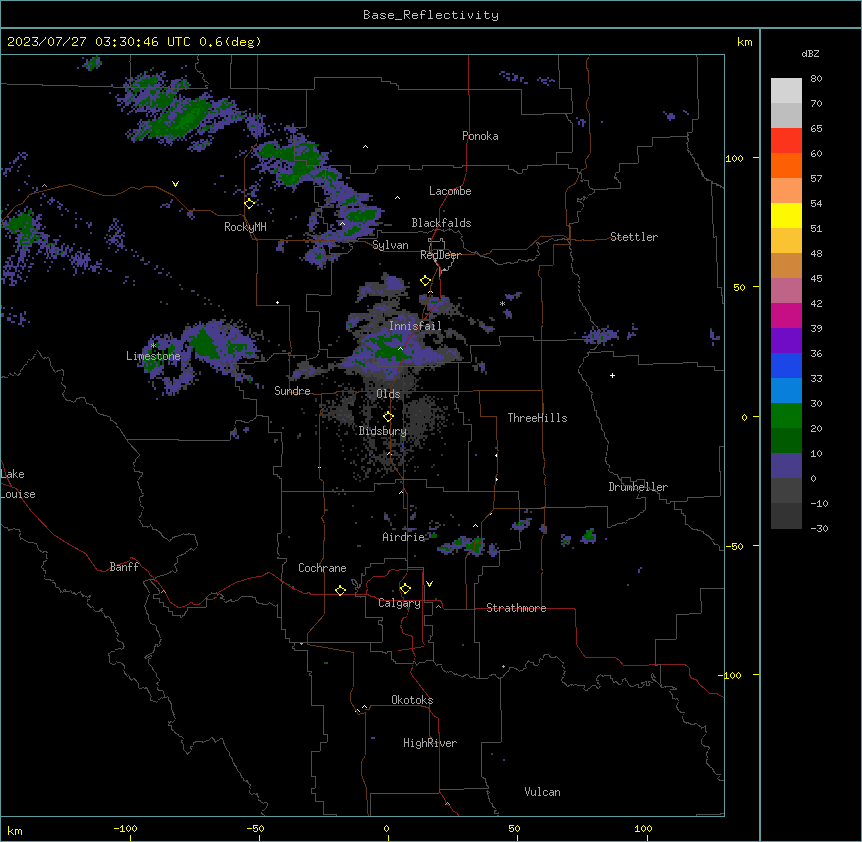The width and height of the screenshot is (862, 842).
Task: Click the white plus marker west of Drumheller
Action: [612, 375]
